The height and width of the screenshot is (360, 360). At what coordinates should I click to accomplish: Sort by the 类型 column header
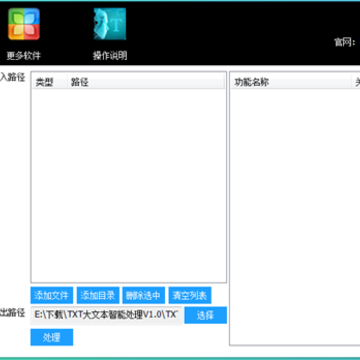[x=50, y=82]
